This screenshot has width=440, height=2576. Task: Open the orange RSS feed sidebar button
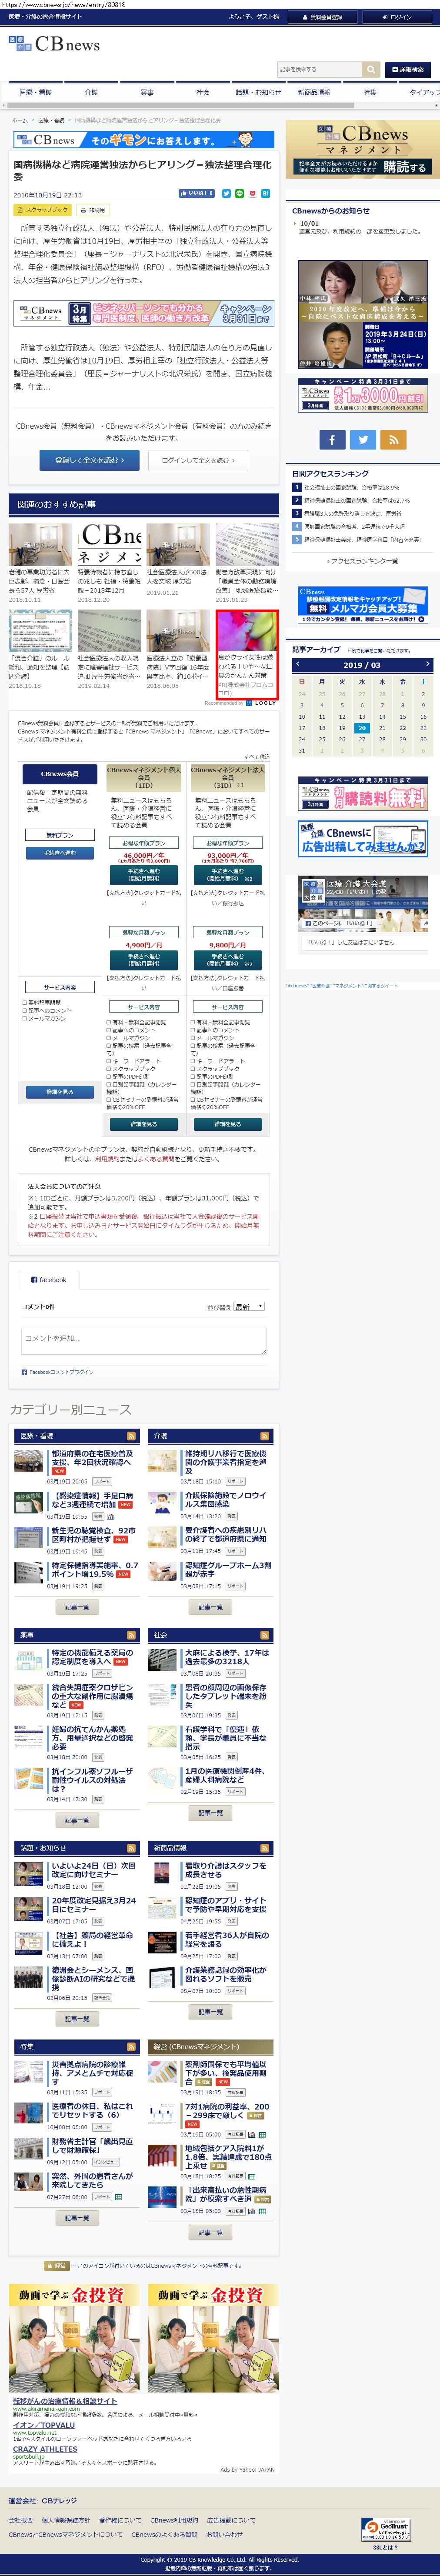point(393,439)
